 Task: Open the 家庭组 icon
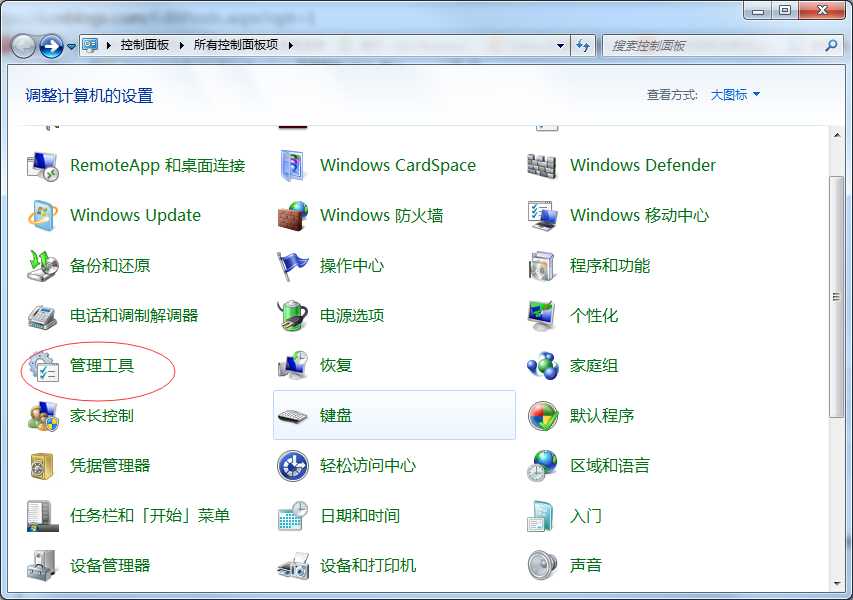click(x=542, y=366)
